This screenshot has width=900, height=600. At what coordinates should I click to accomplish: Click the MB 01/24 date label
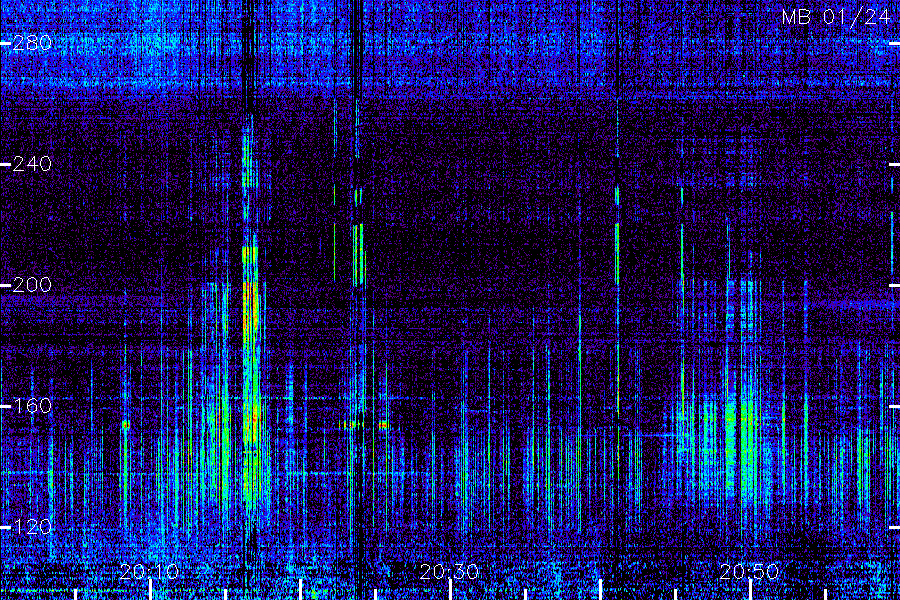coord(836,17)
